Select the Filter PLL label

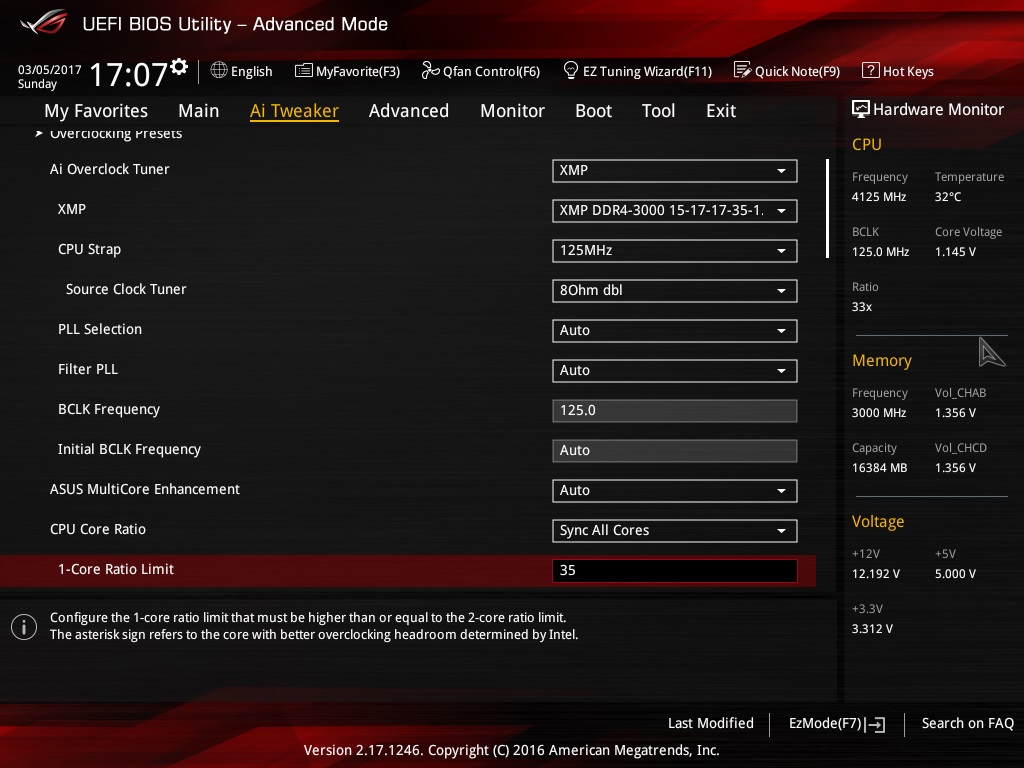(x=88, y=369)
